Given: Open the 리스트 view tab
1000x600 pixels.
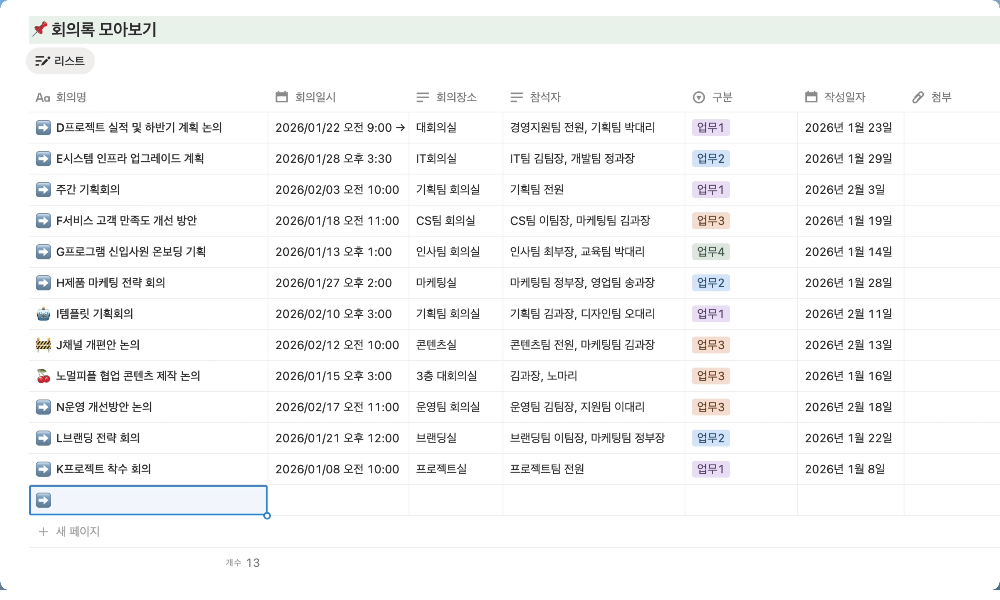Looking at the screenshot, I should point(60,61).
